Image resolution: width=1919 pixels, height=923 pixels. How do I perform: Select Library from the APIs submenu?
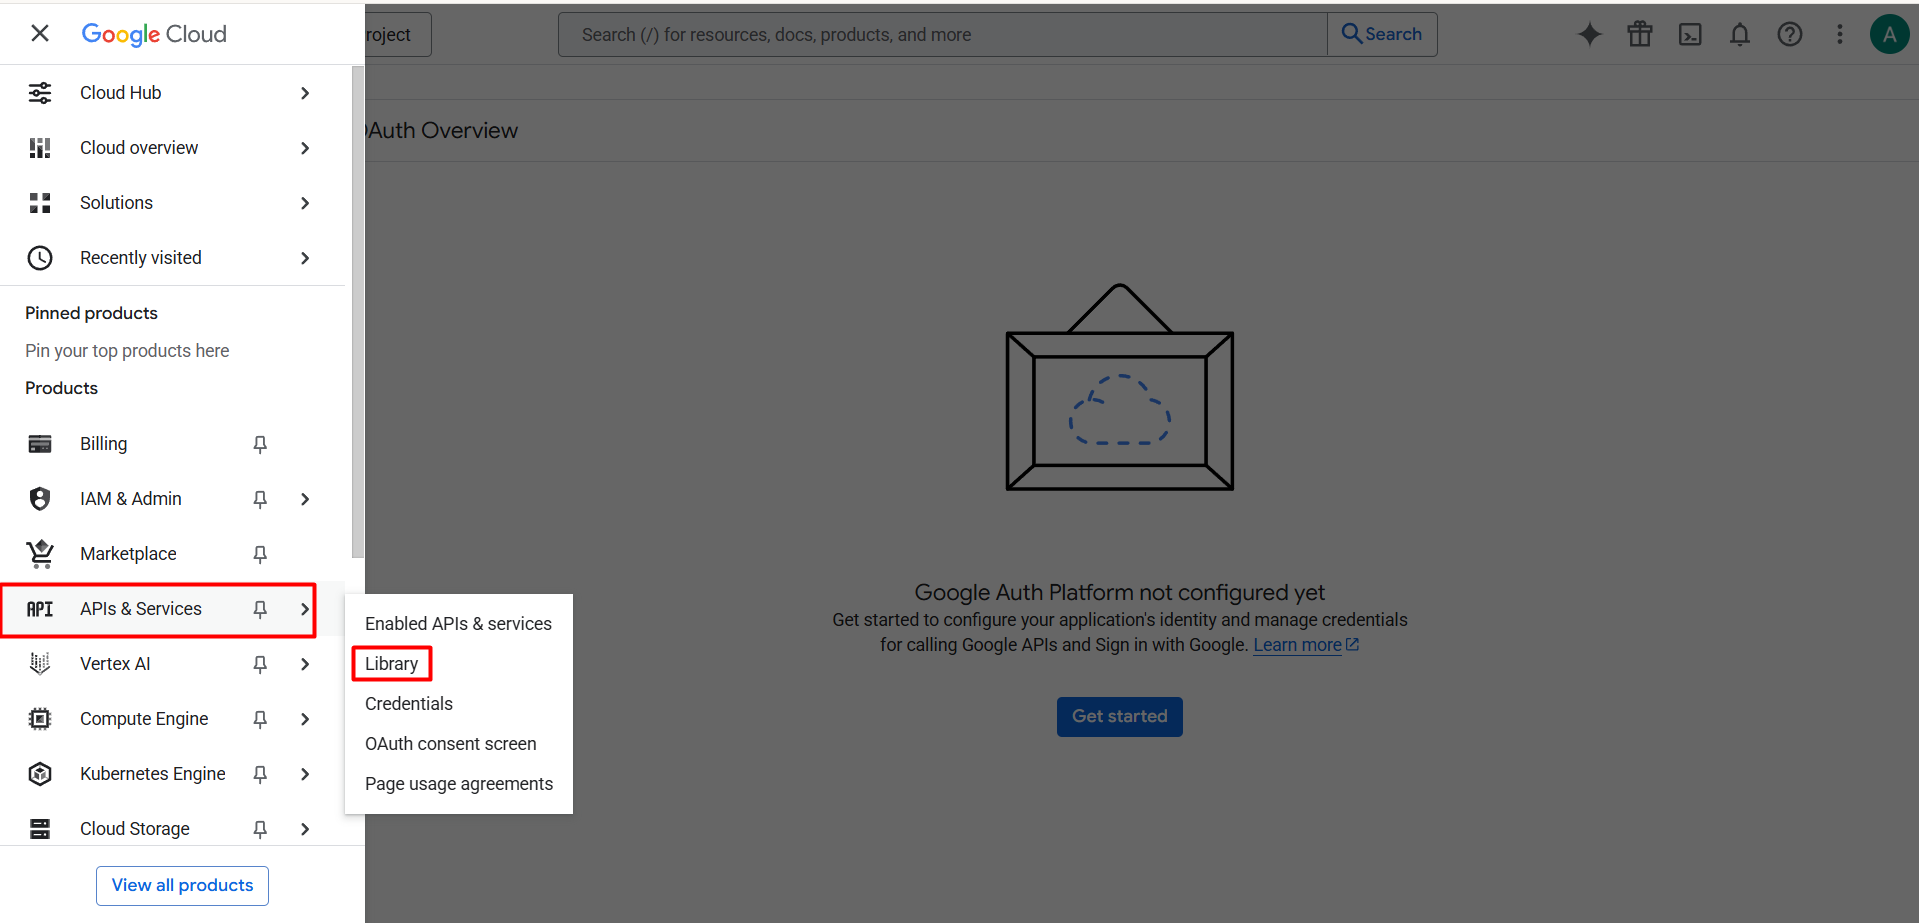click(x=392, y=664)
